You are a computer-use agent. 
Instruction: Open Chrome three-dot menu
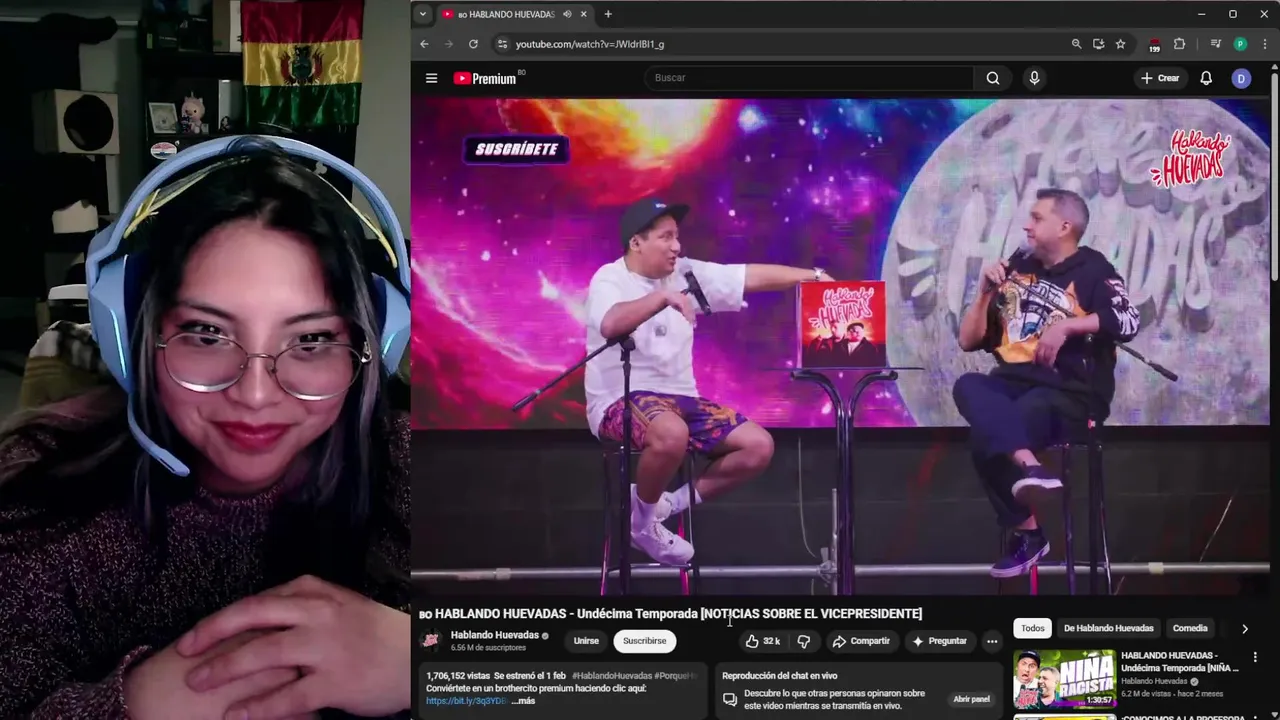[x=1265, y=44]
